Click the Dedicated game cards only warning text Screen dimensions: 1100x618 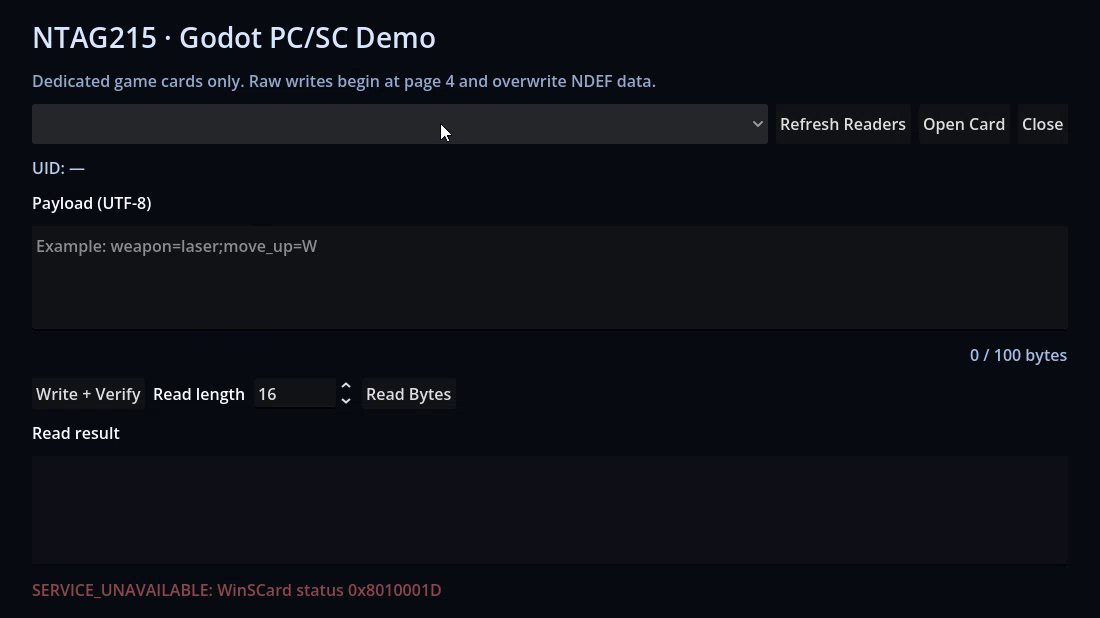344,81
